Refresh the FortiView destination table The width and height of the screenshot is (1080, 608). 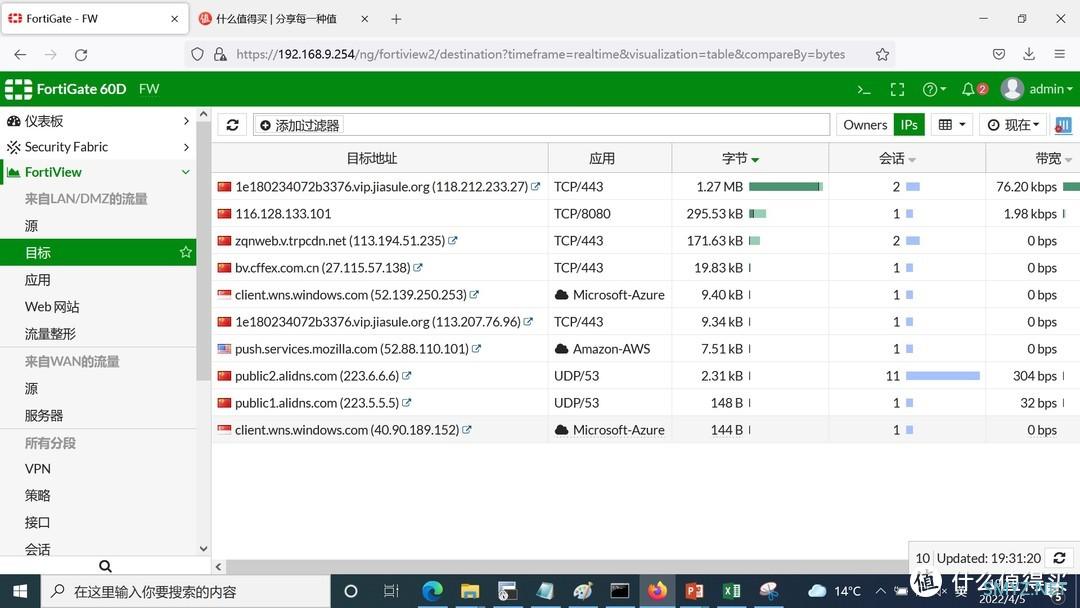click(232, 125)
